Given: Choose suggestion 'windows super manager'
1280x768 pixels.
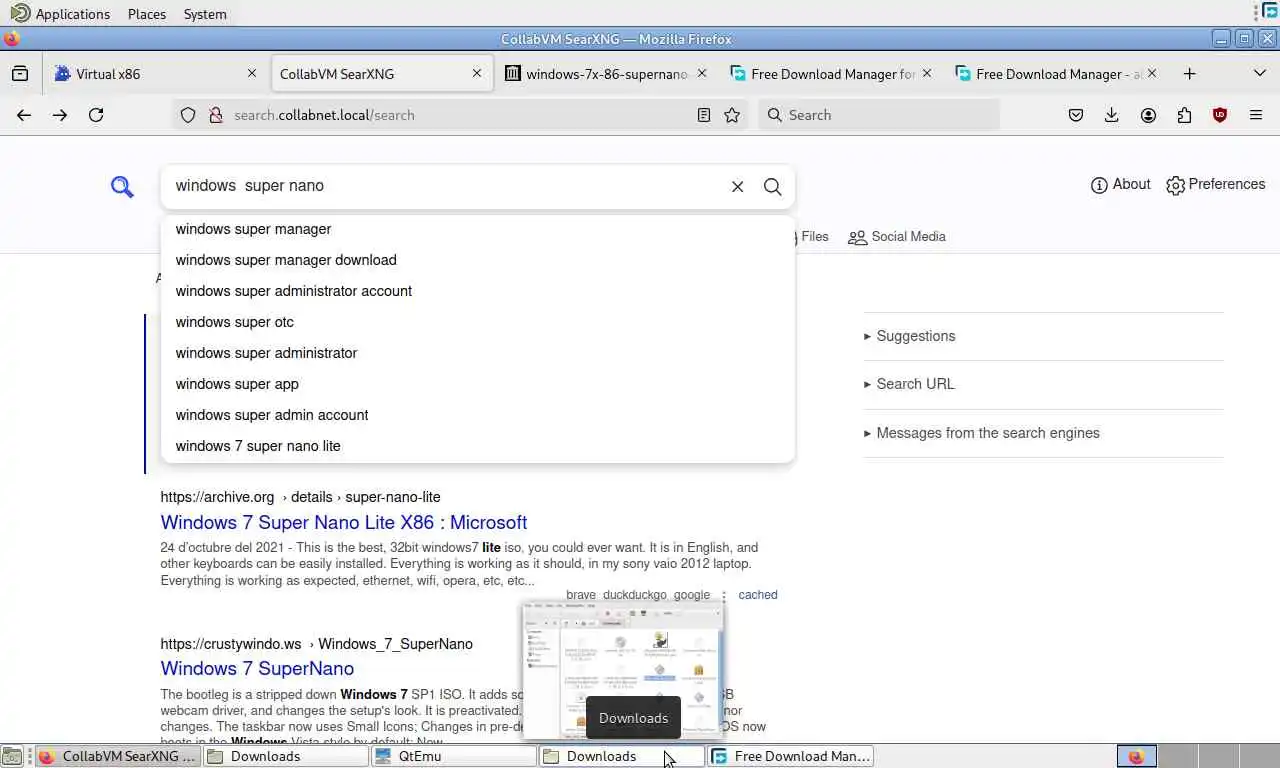Looking at the screenshot, I should (477, 229).
